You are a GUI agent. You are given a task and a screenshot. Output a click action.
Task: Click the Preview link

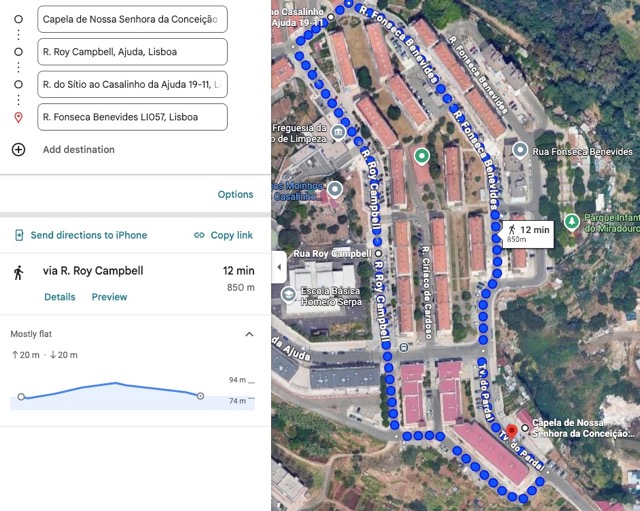109,297
